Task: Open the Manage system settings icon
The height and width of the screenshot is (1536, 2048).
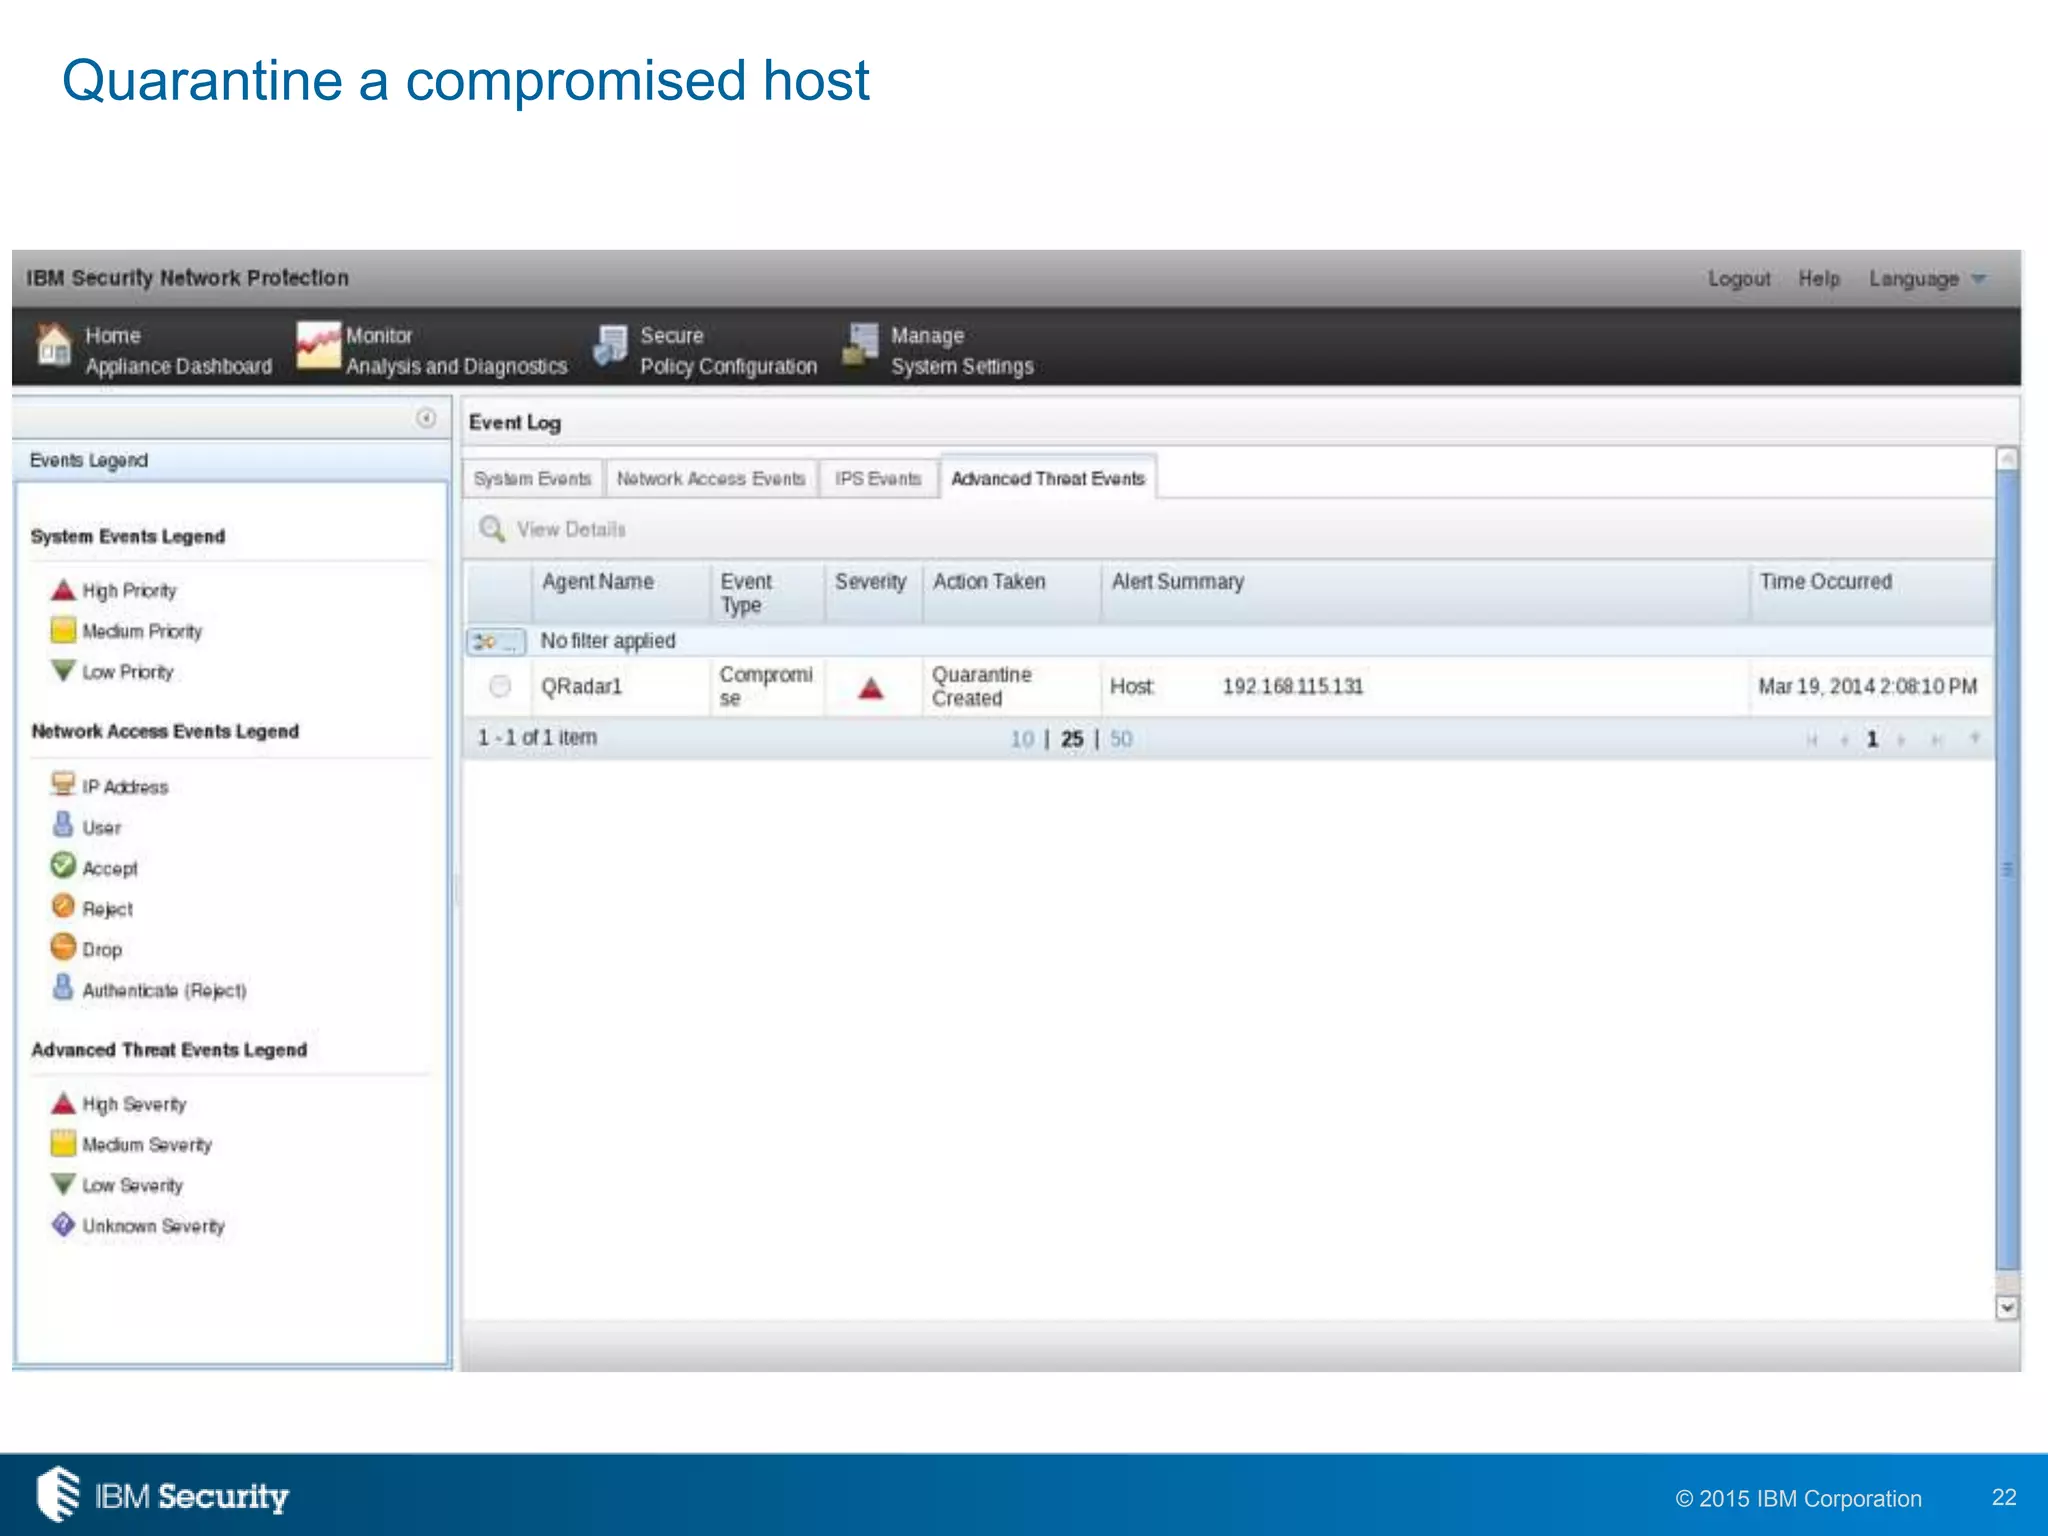Action: coord(860,345)
